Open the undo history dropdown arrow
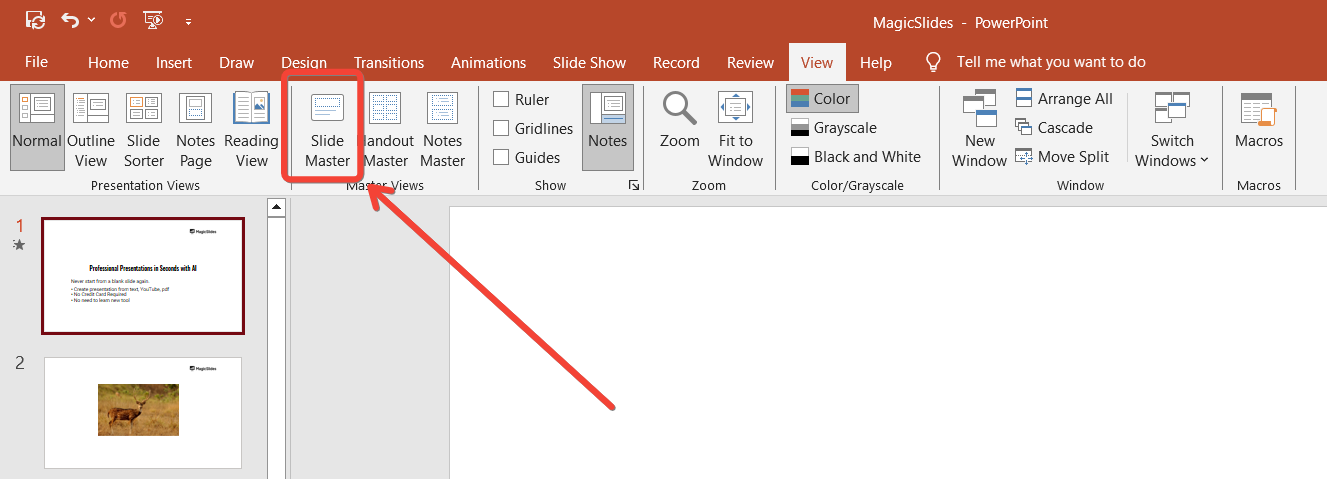The width and height of the screenshot is (1327, 479). coord(92,20)
